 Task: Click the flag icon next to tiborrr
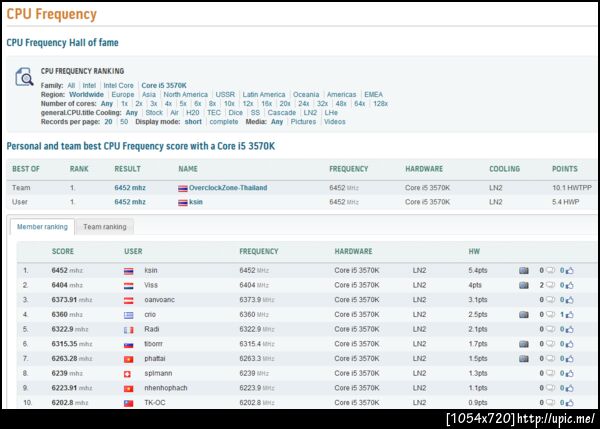[129, 344]
